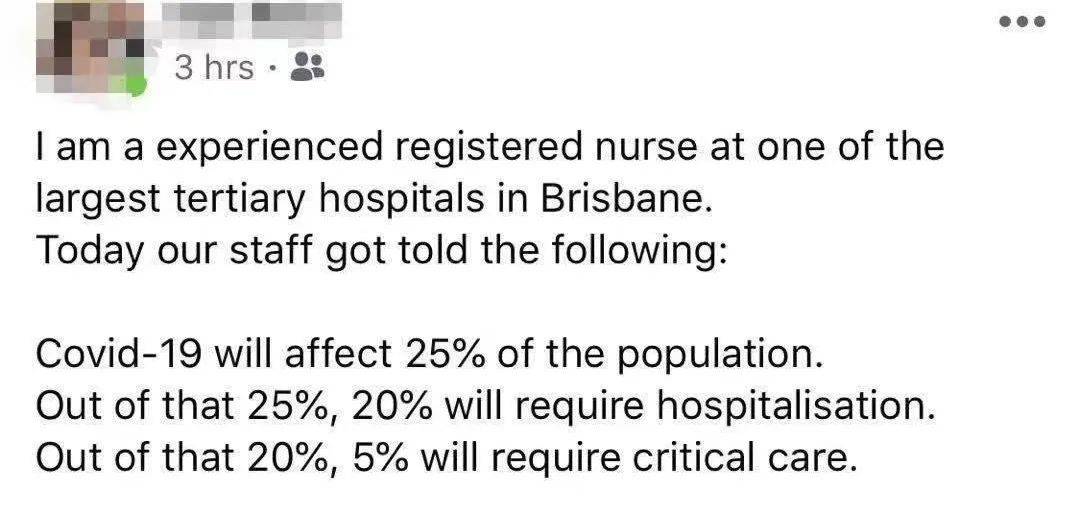Click the second blurred name segment
This screenshot has width=1080, height=514.
[x=296, y=21]
